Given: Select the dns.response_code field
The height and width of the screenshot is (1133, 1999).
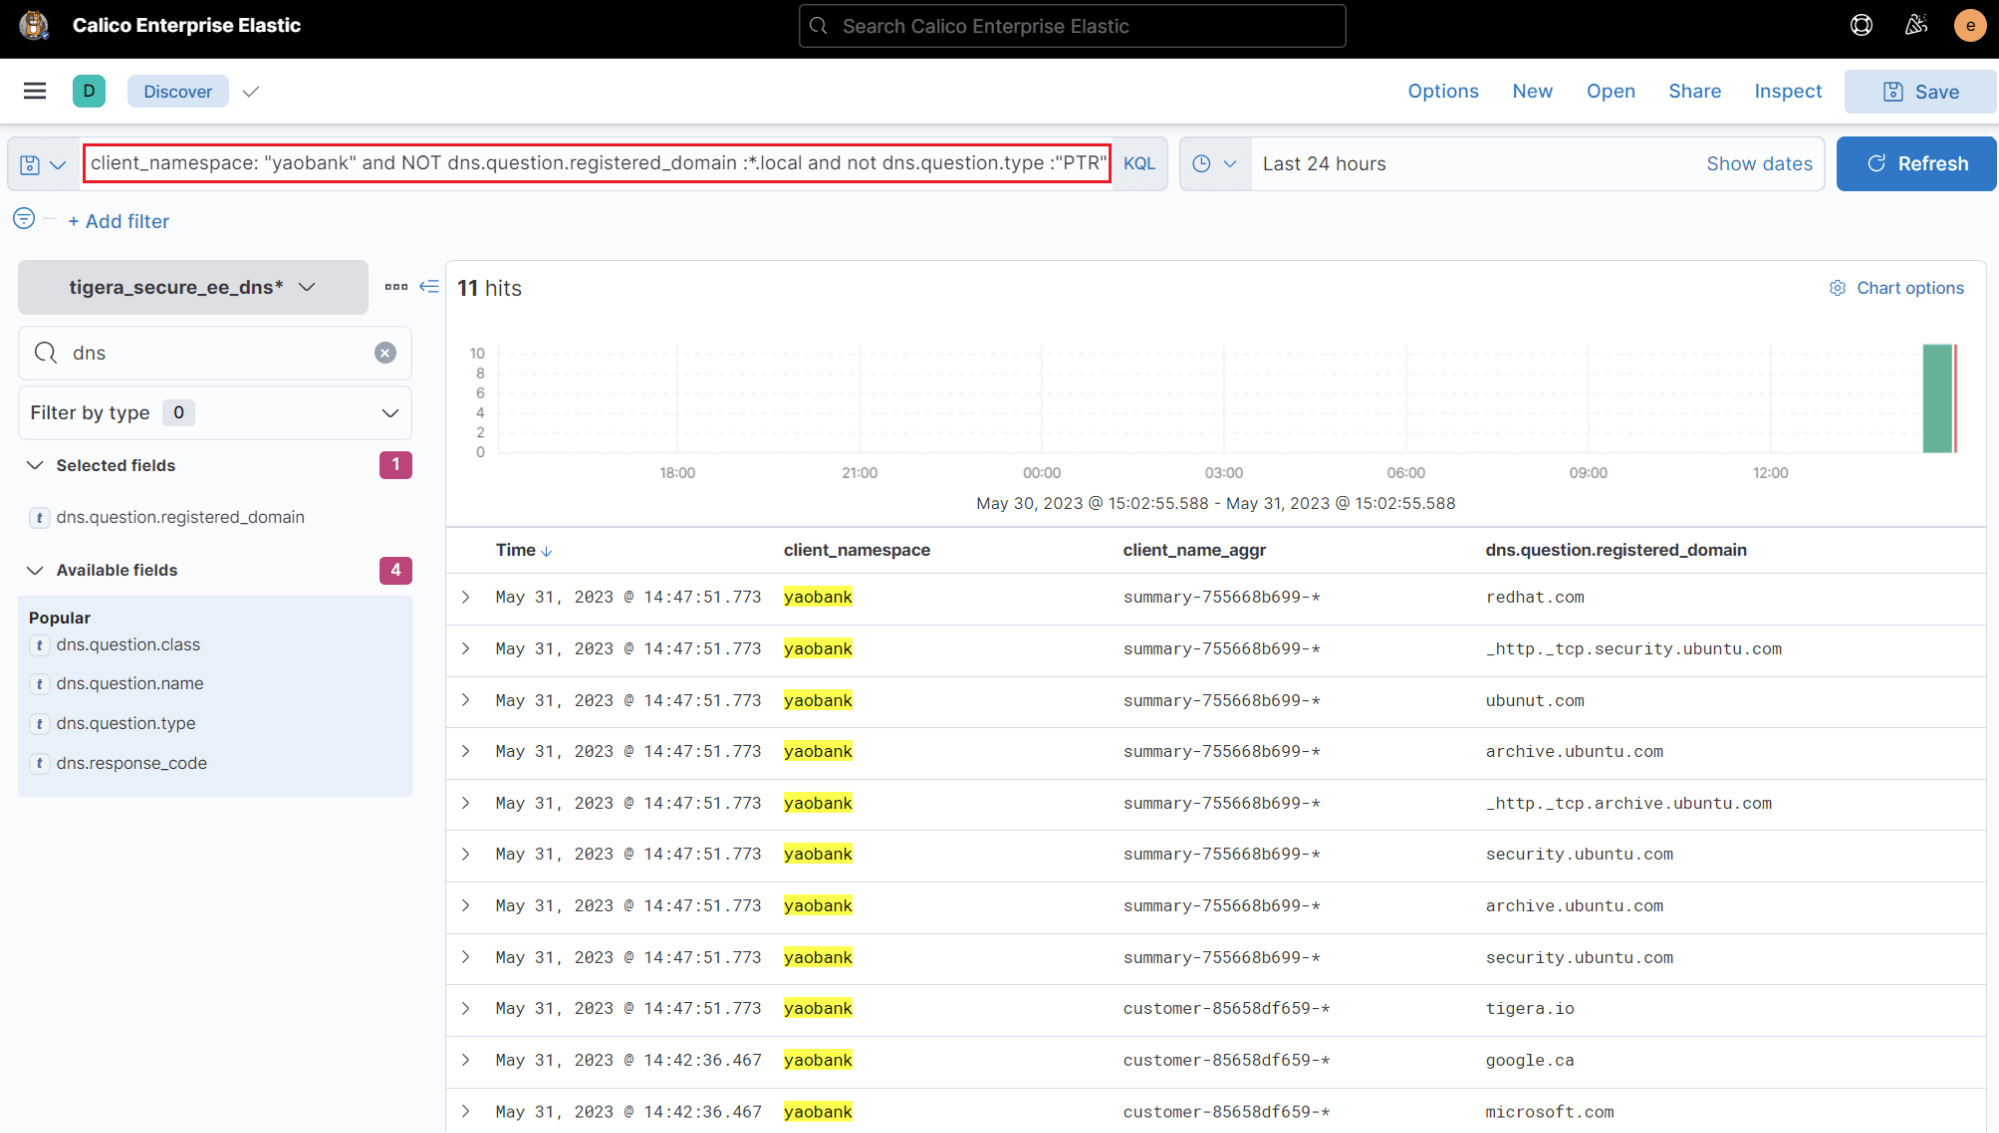Looking at the screenshot, I should pos(131,763).
